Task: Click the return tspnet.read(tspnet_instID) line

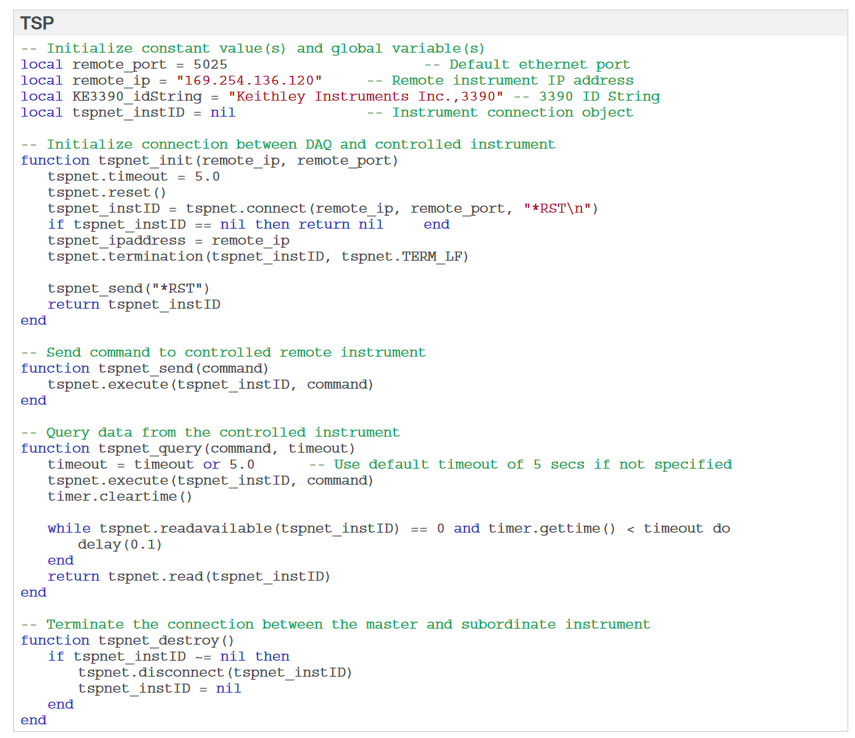Action: tap(189, 576)
